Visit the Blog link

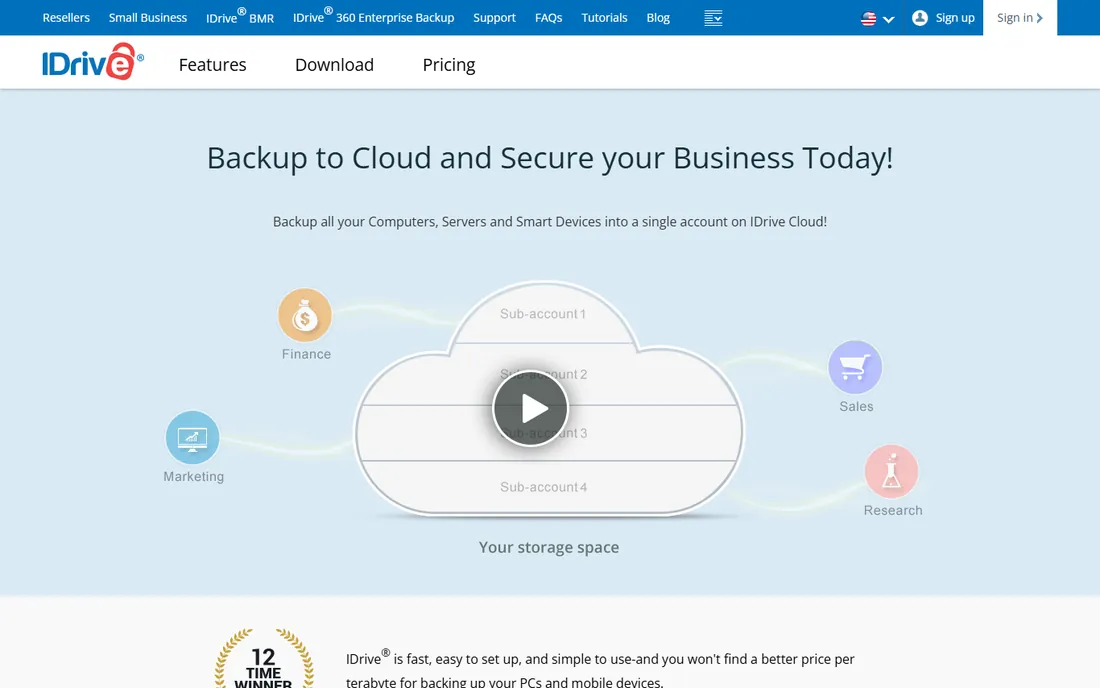coord(658,18)
